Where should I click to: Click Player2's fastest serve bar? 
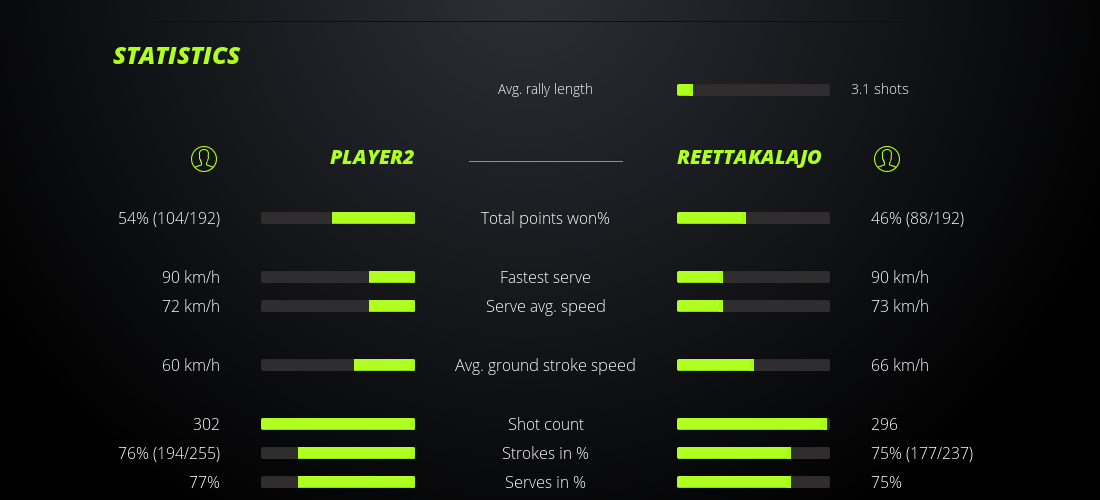[338, 277]
